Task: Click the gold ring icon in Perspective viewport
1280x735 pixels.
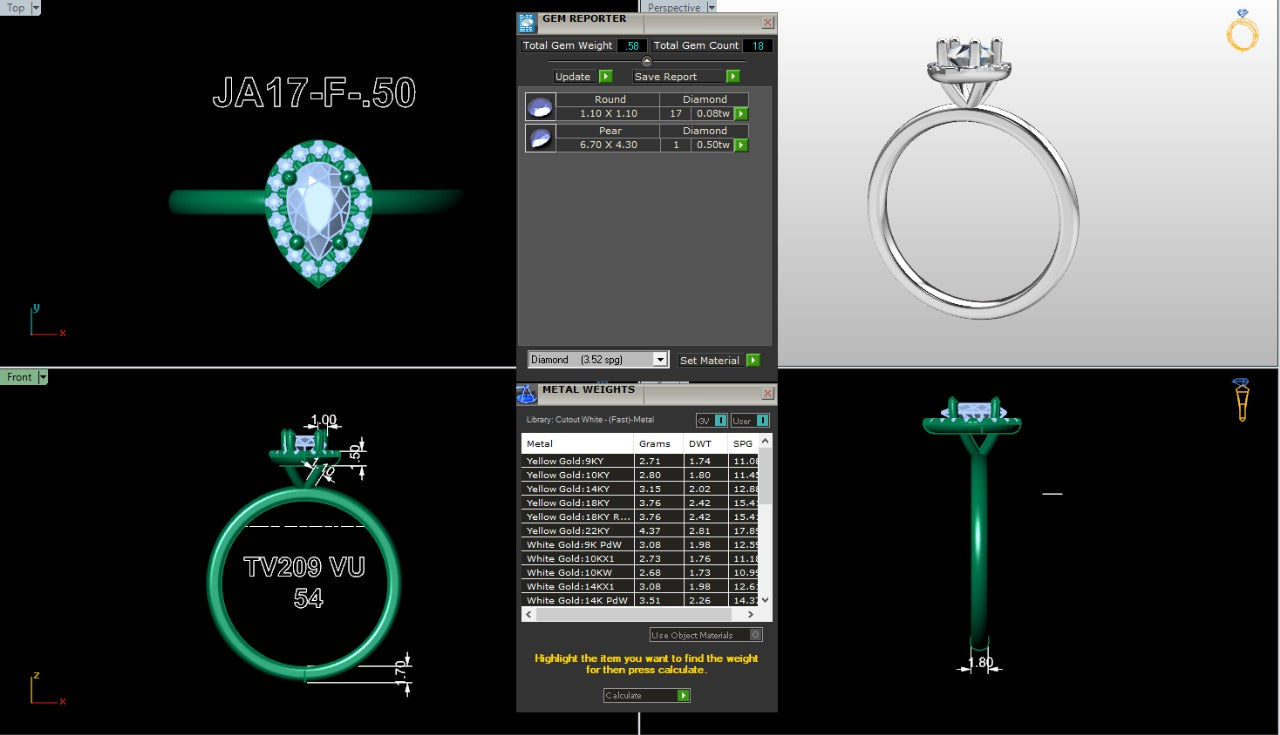Action: point(1242,31)
